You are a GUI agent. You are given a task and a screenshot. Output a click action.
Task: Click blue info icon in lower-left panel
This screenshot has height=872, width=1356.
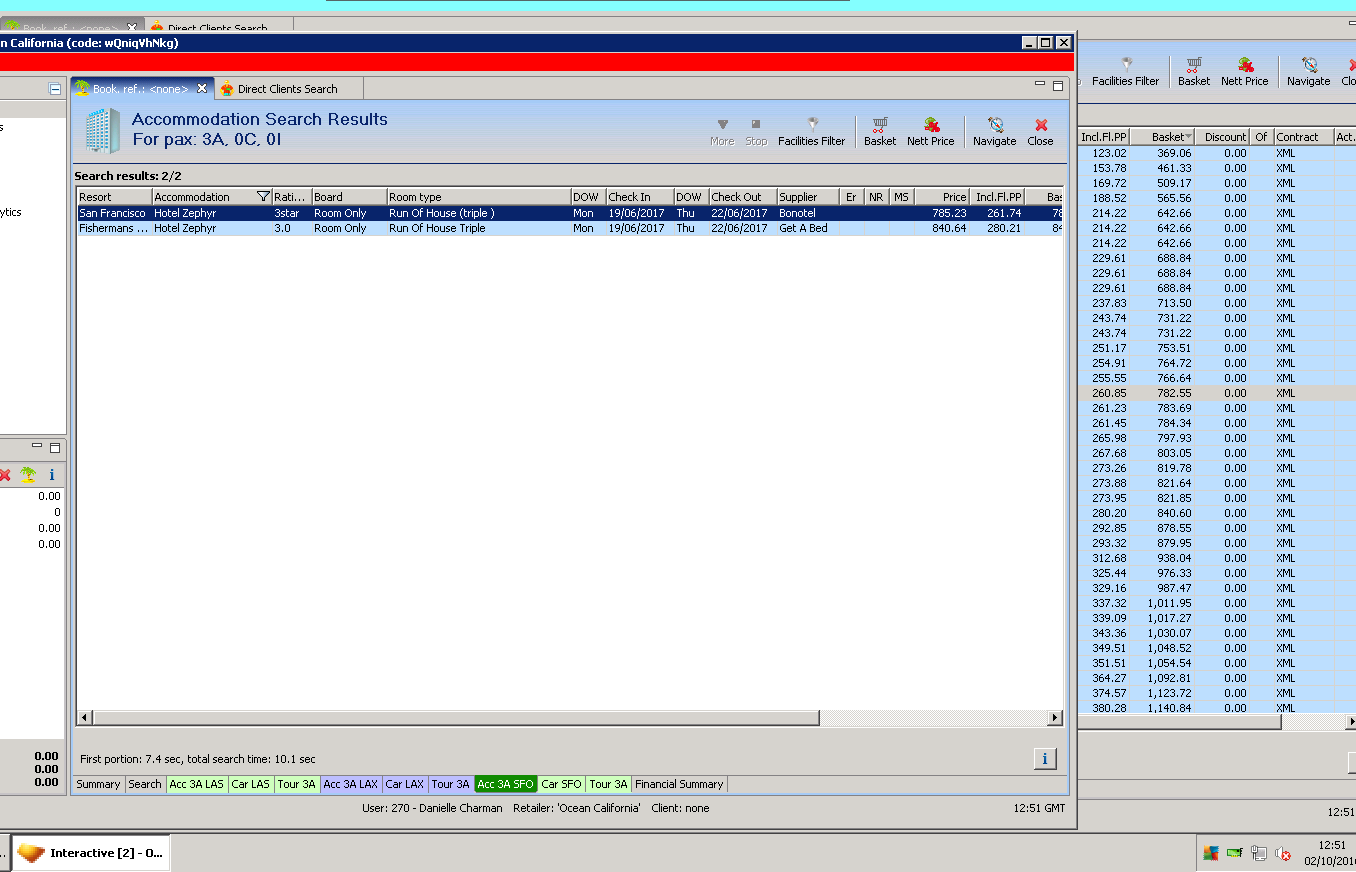pos(52,474)
